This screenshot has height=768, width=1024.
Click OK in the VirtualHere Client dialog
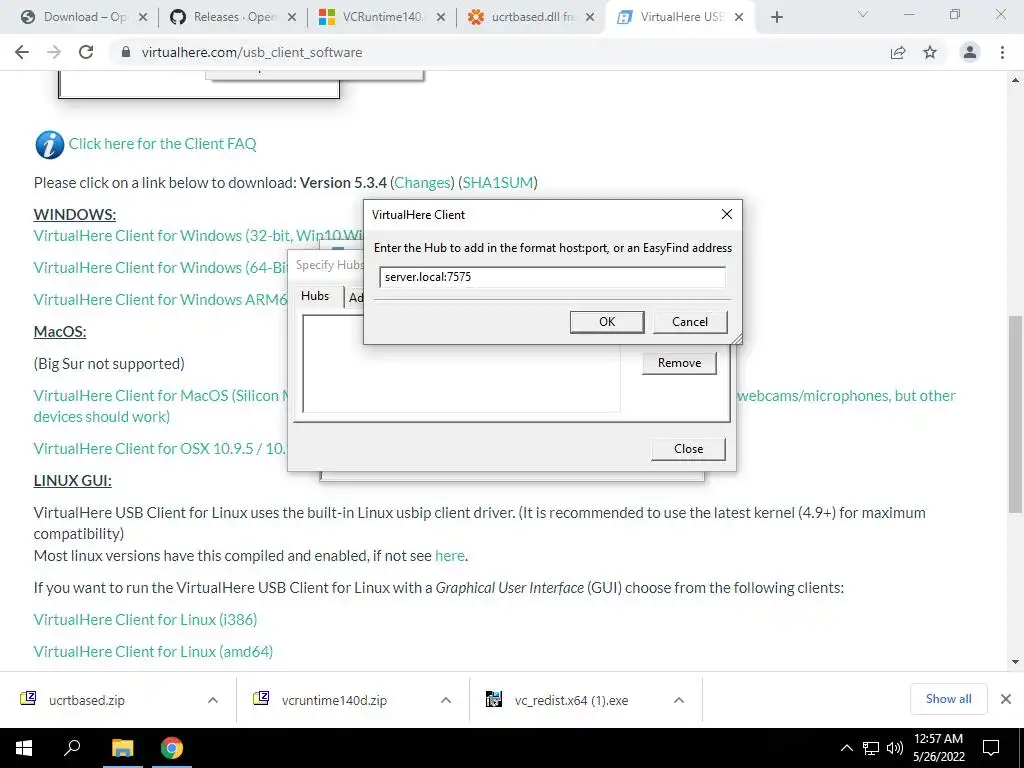[x=607, y=322]
